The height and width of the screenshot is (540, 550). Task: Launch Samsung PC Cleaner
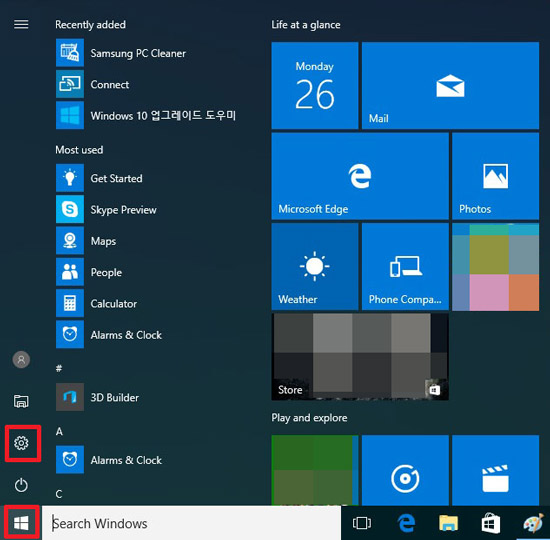coord(121,53)
